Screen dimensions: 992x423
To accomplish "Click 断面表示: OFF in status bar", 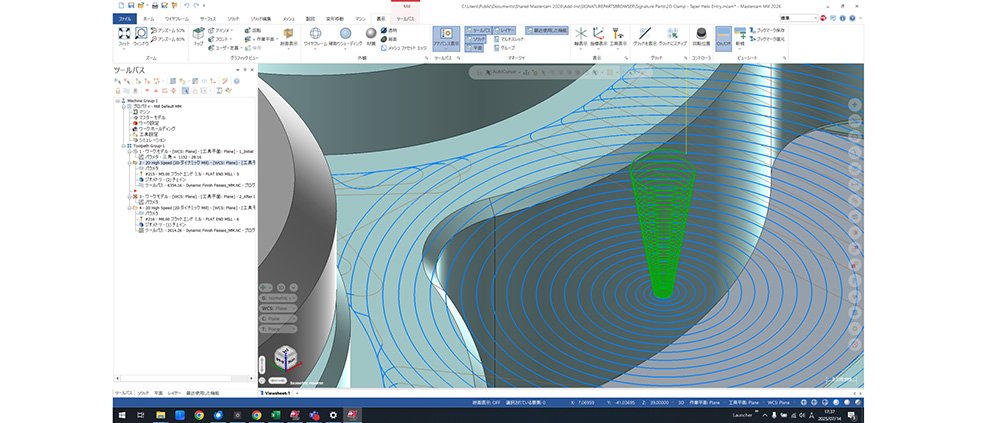I will (x=487, y=402).
